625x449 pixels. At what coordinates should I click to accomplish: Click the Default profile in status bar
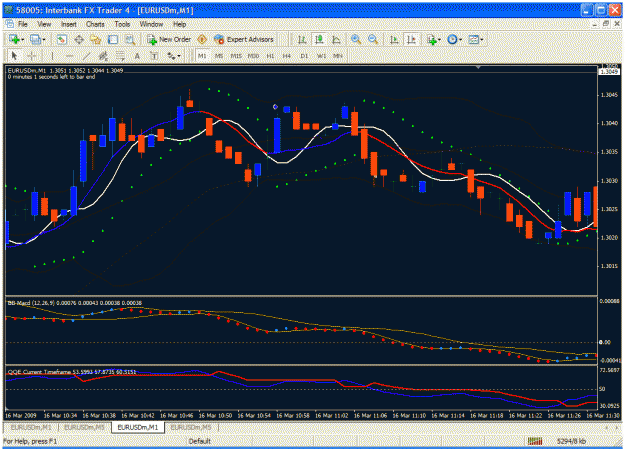point(200,441)
